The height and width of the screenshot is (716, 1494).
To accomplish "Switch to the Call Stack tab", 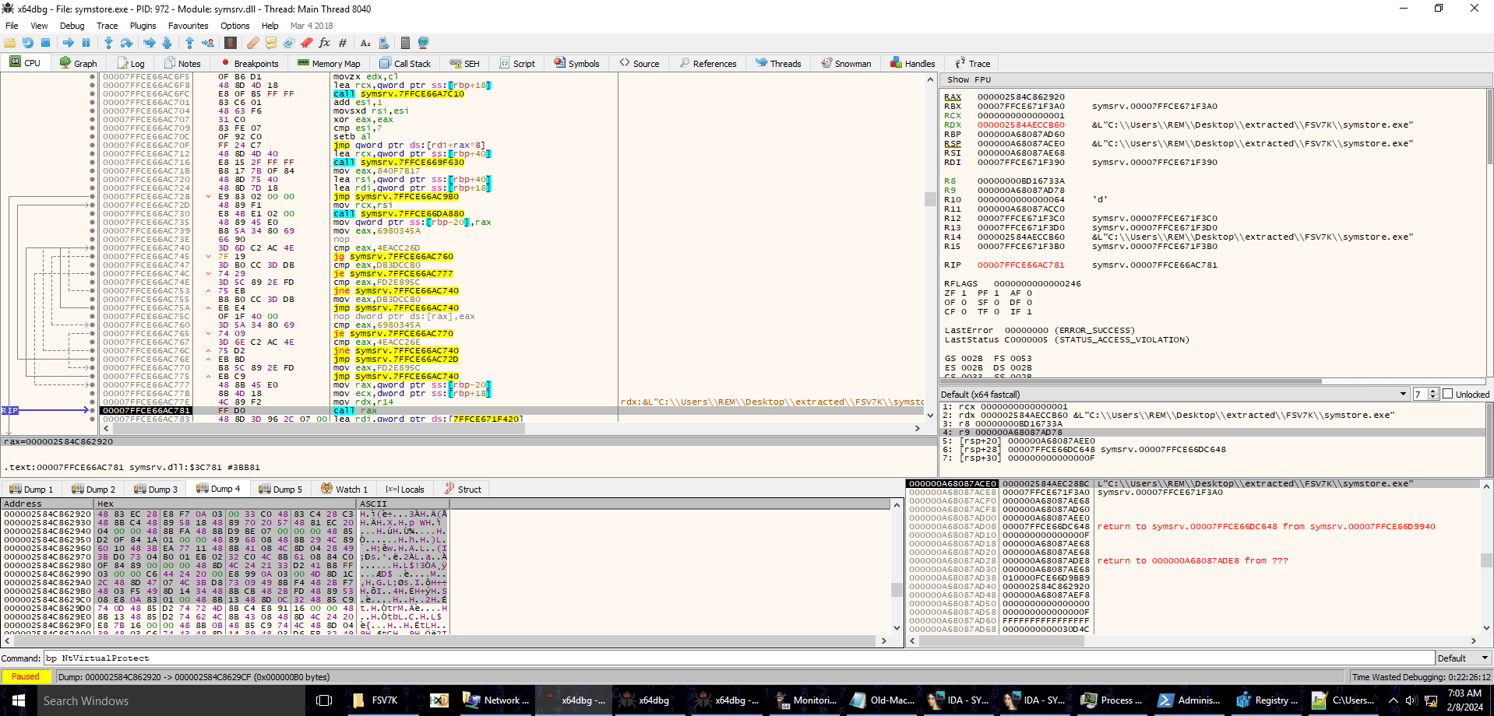I will [x=404, y=63].
